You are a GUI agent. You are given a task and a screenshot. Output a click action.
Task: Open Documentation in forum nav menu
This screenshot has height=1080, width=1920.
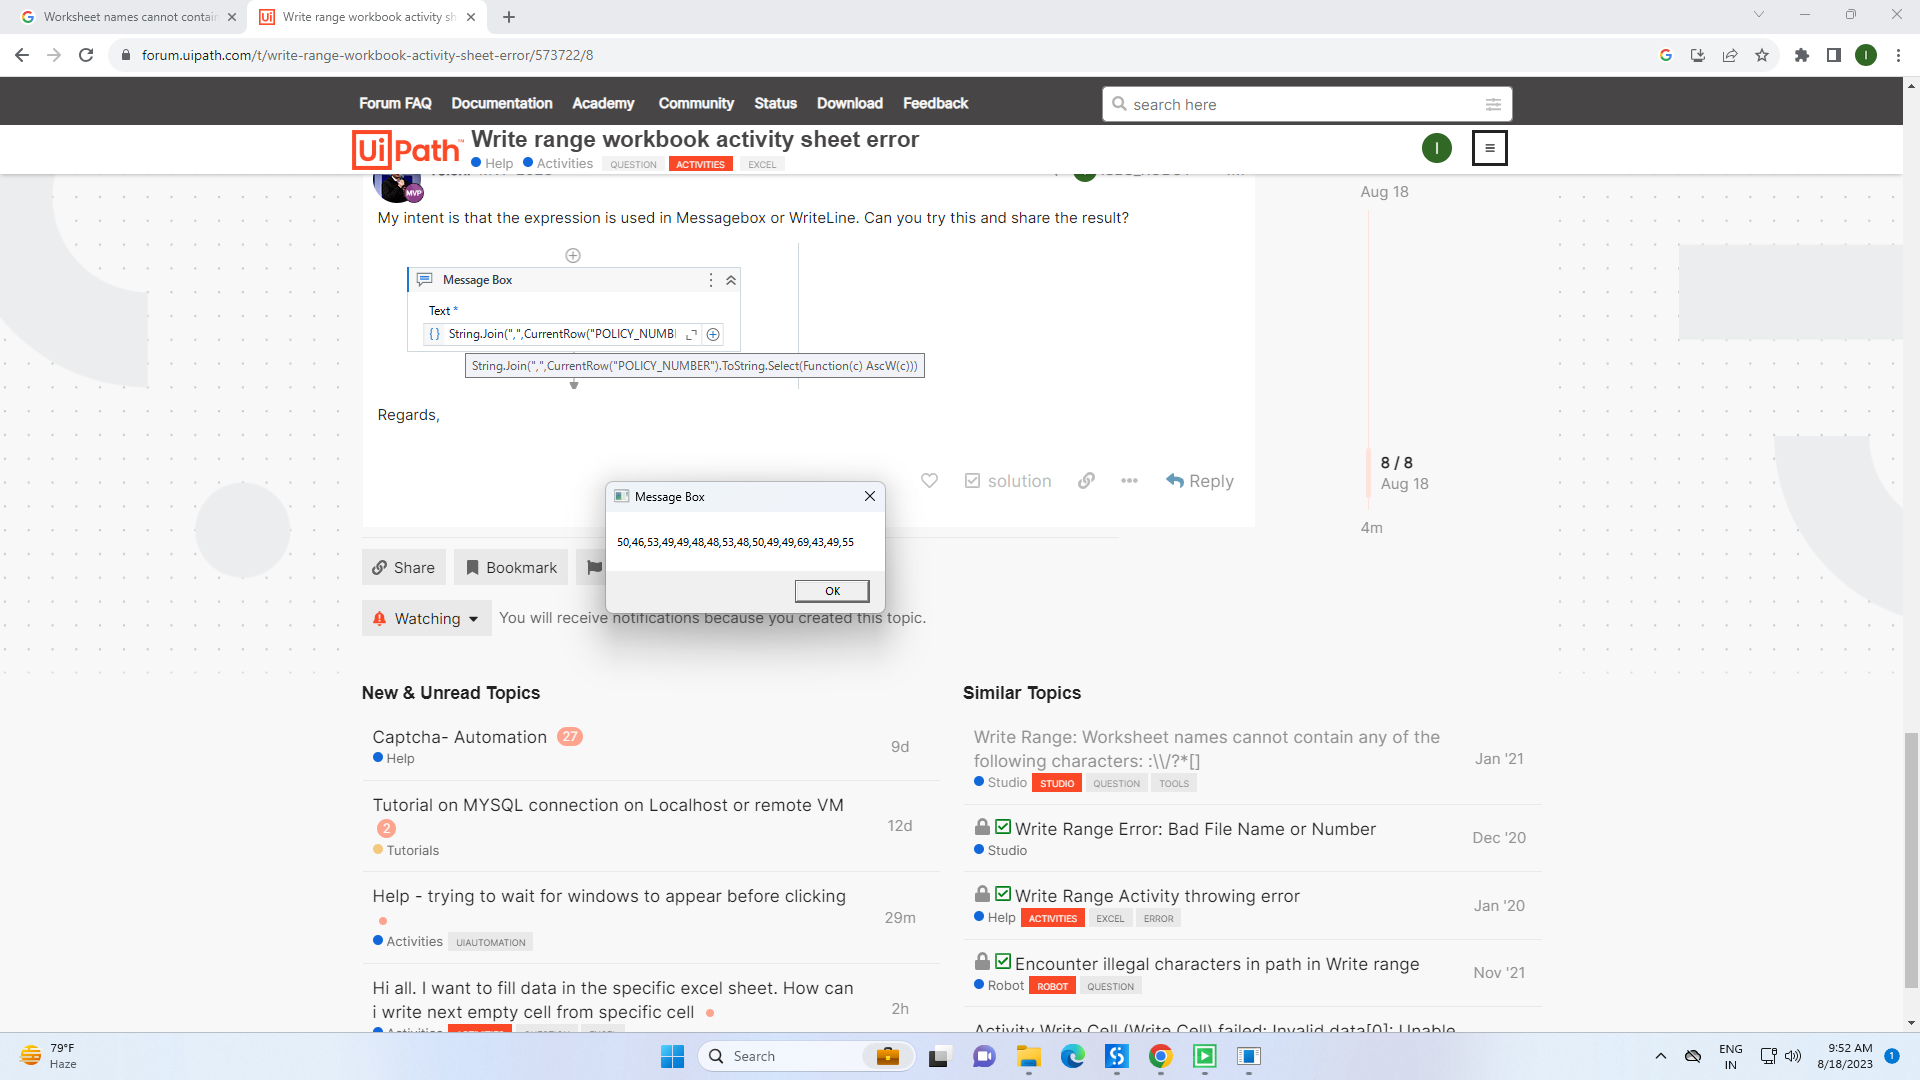(501, 103)
